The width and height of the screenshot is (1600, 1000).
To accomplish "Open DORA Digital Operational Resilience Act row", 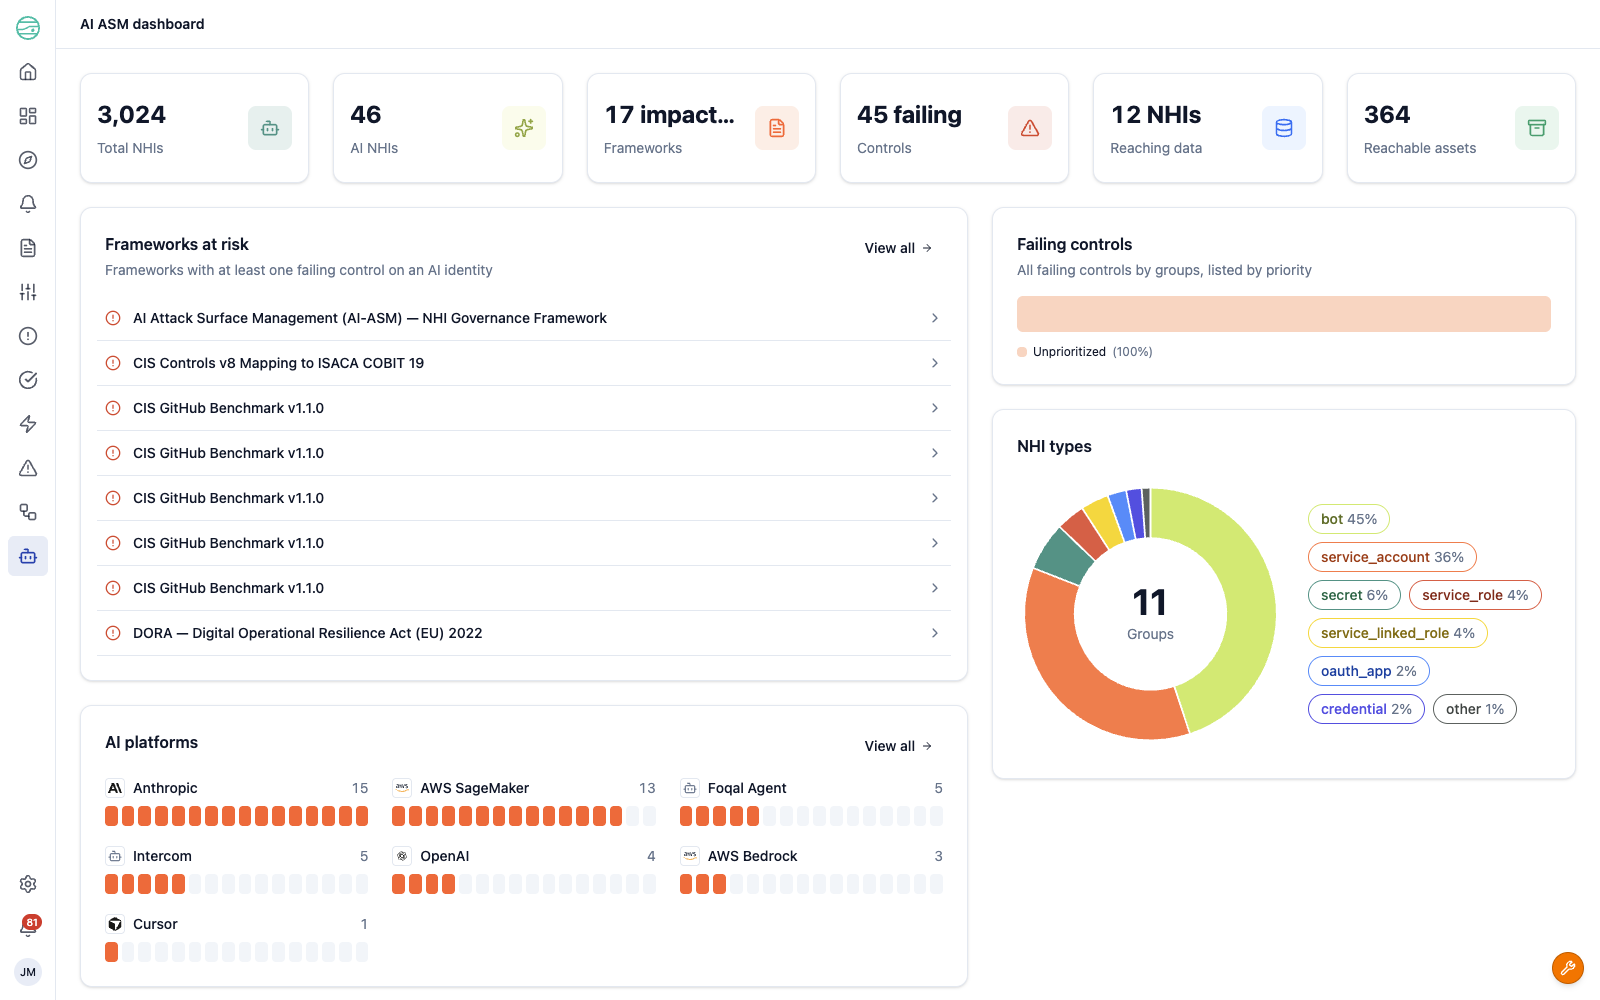I will [x=524, y=633].
